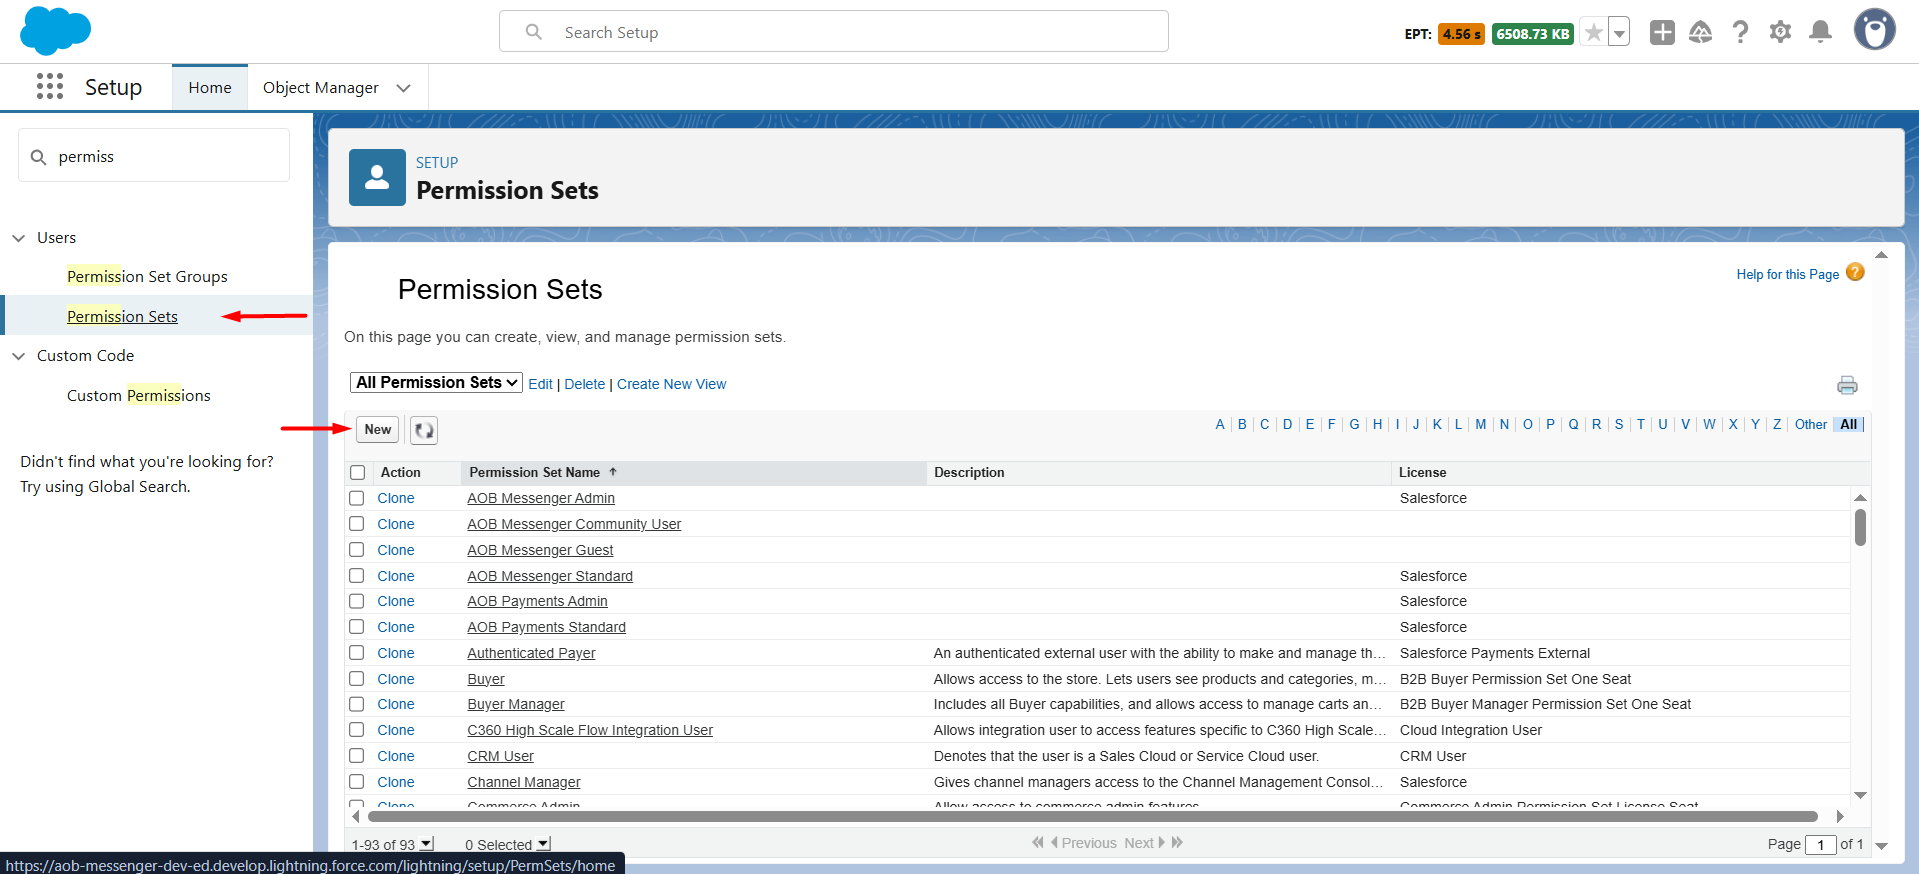Click the Salesforce cloud logo

55,30
